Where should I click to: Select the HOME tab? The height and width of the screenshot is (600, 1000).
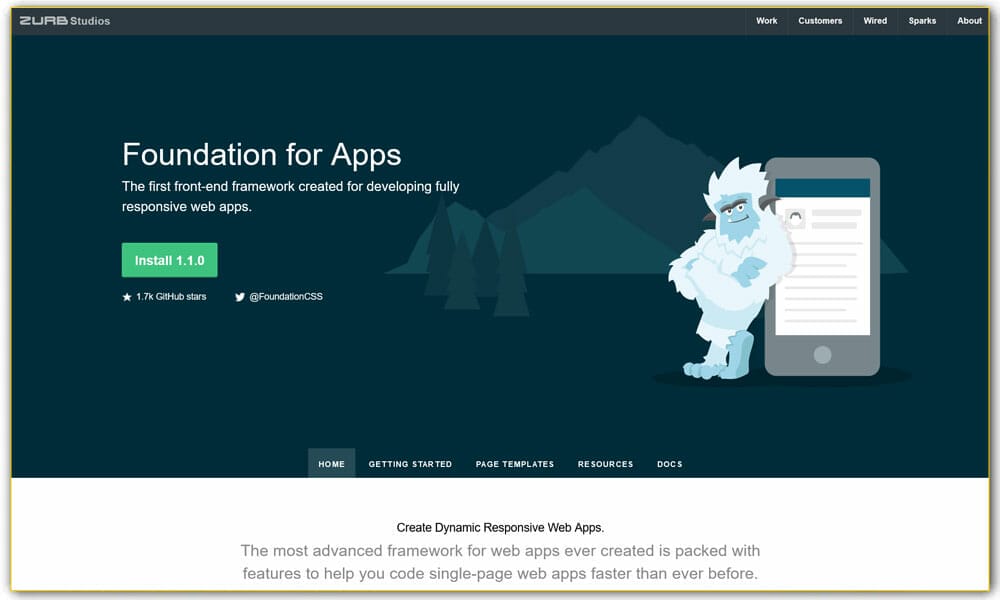click(331, 463)
